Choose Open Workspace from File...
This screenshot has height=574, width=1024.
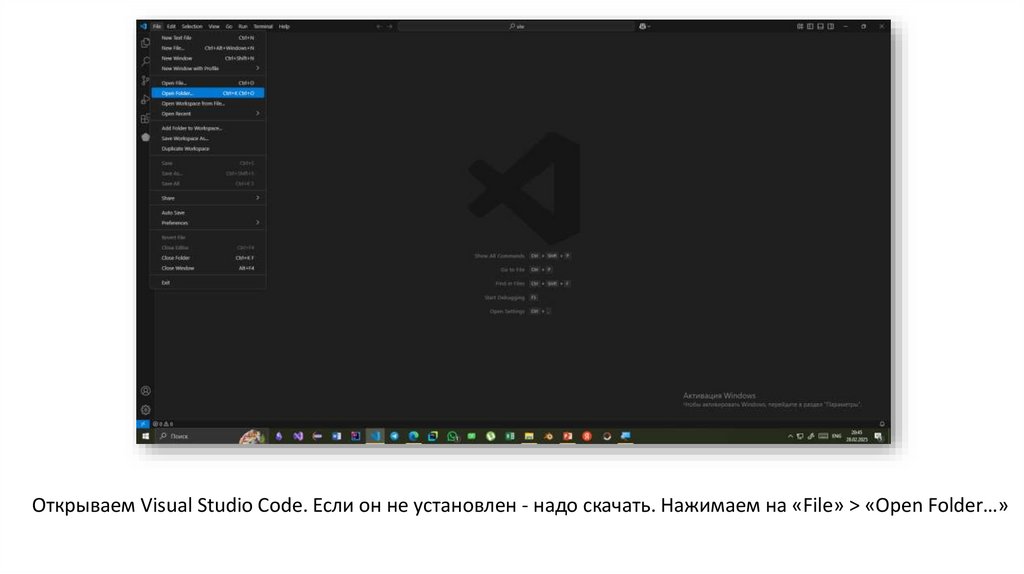(x=208, y=103)
